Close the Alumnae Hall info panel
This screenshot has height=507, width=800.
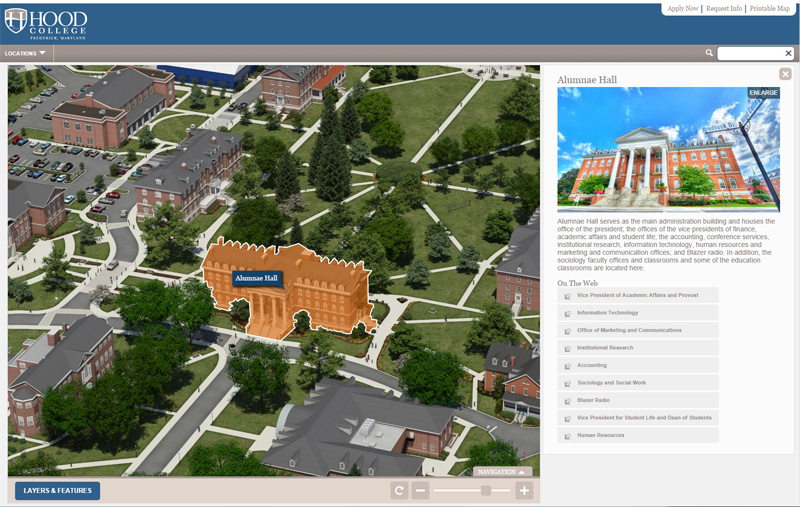point(785,74)
